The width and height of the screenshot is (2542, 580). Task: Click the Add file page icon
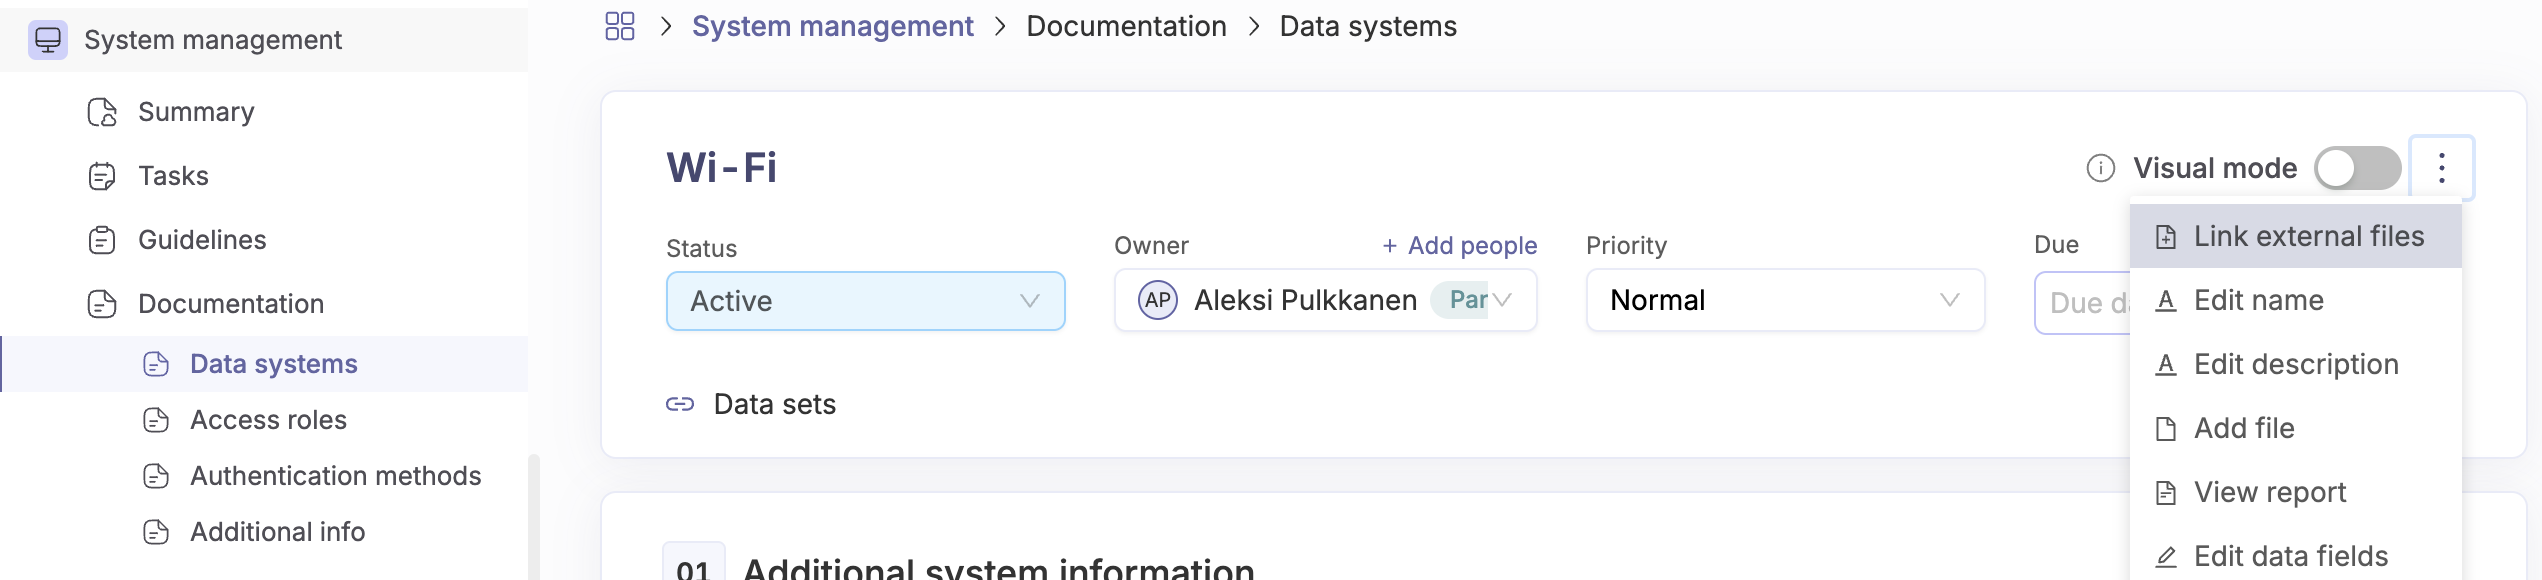[2166, 429]
